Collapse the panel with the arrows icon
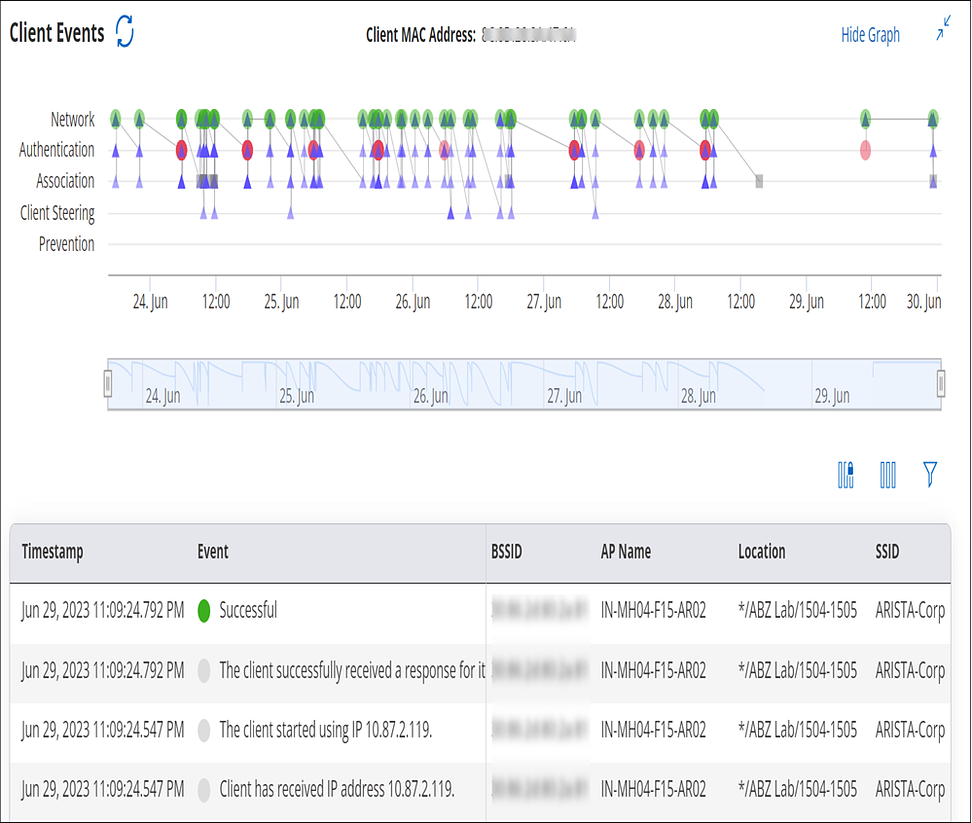Viewport: 972px width, 823px height. [943, 29]
